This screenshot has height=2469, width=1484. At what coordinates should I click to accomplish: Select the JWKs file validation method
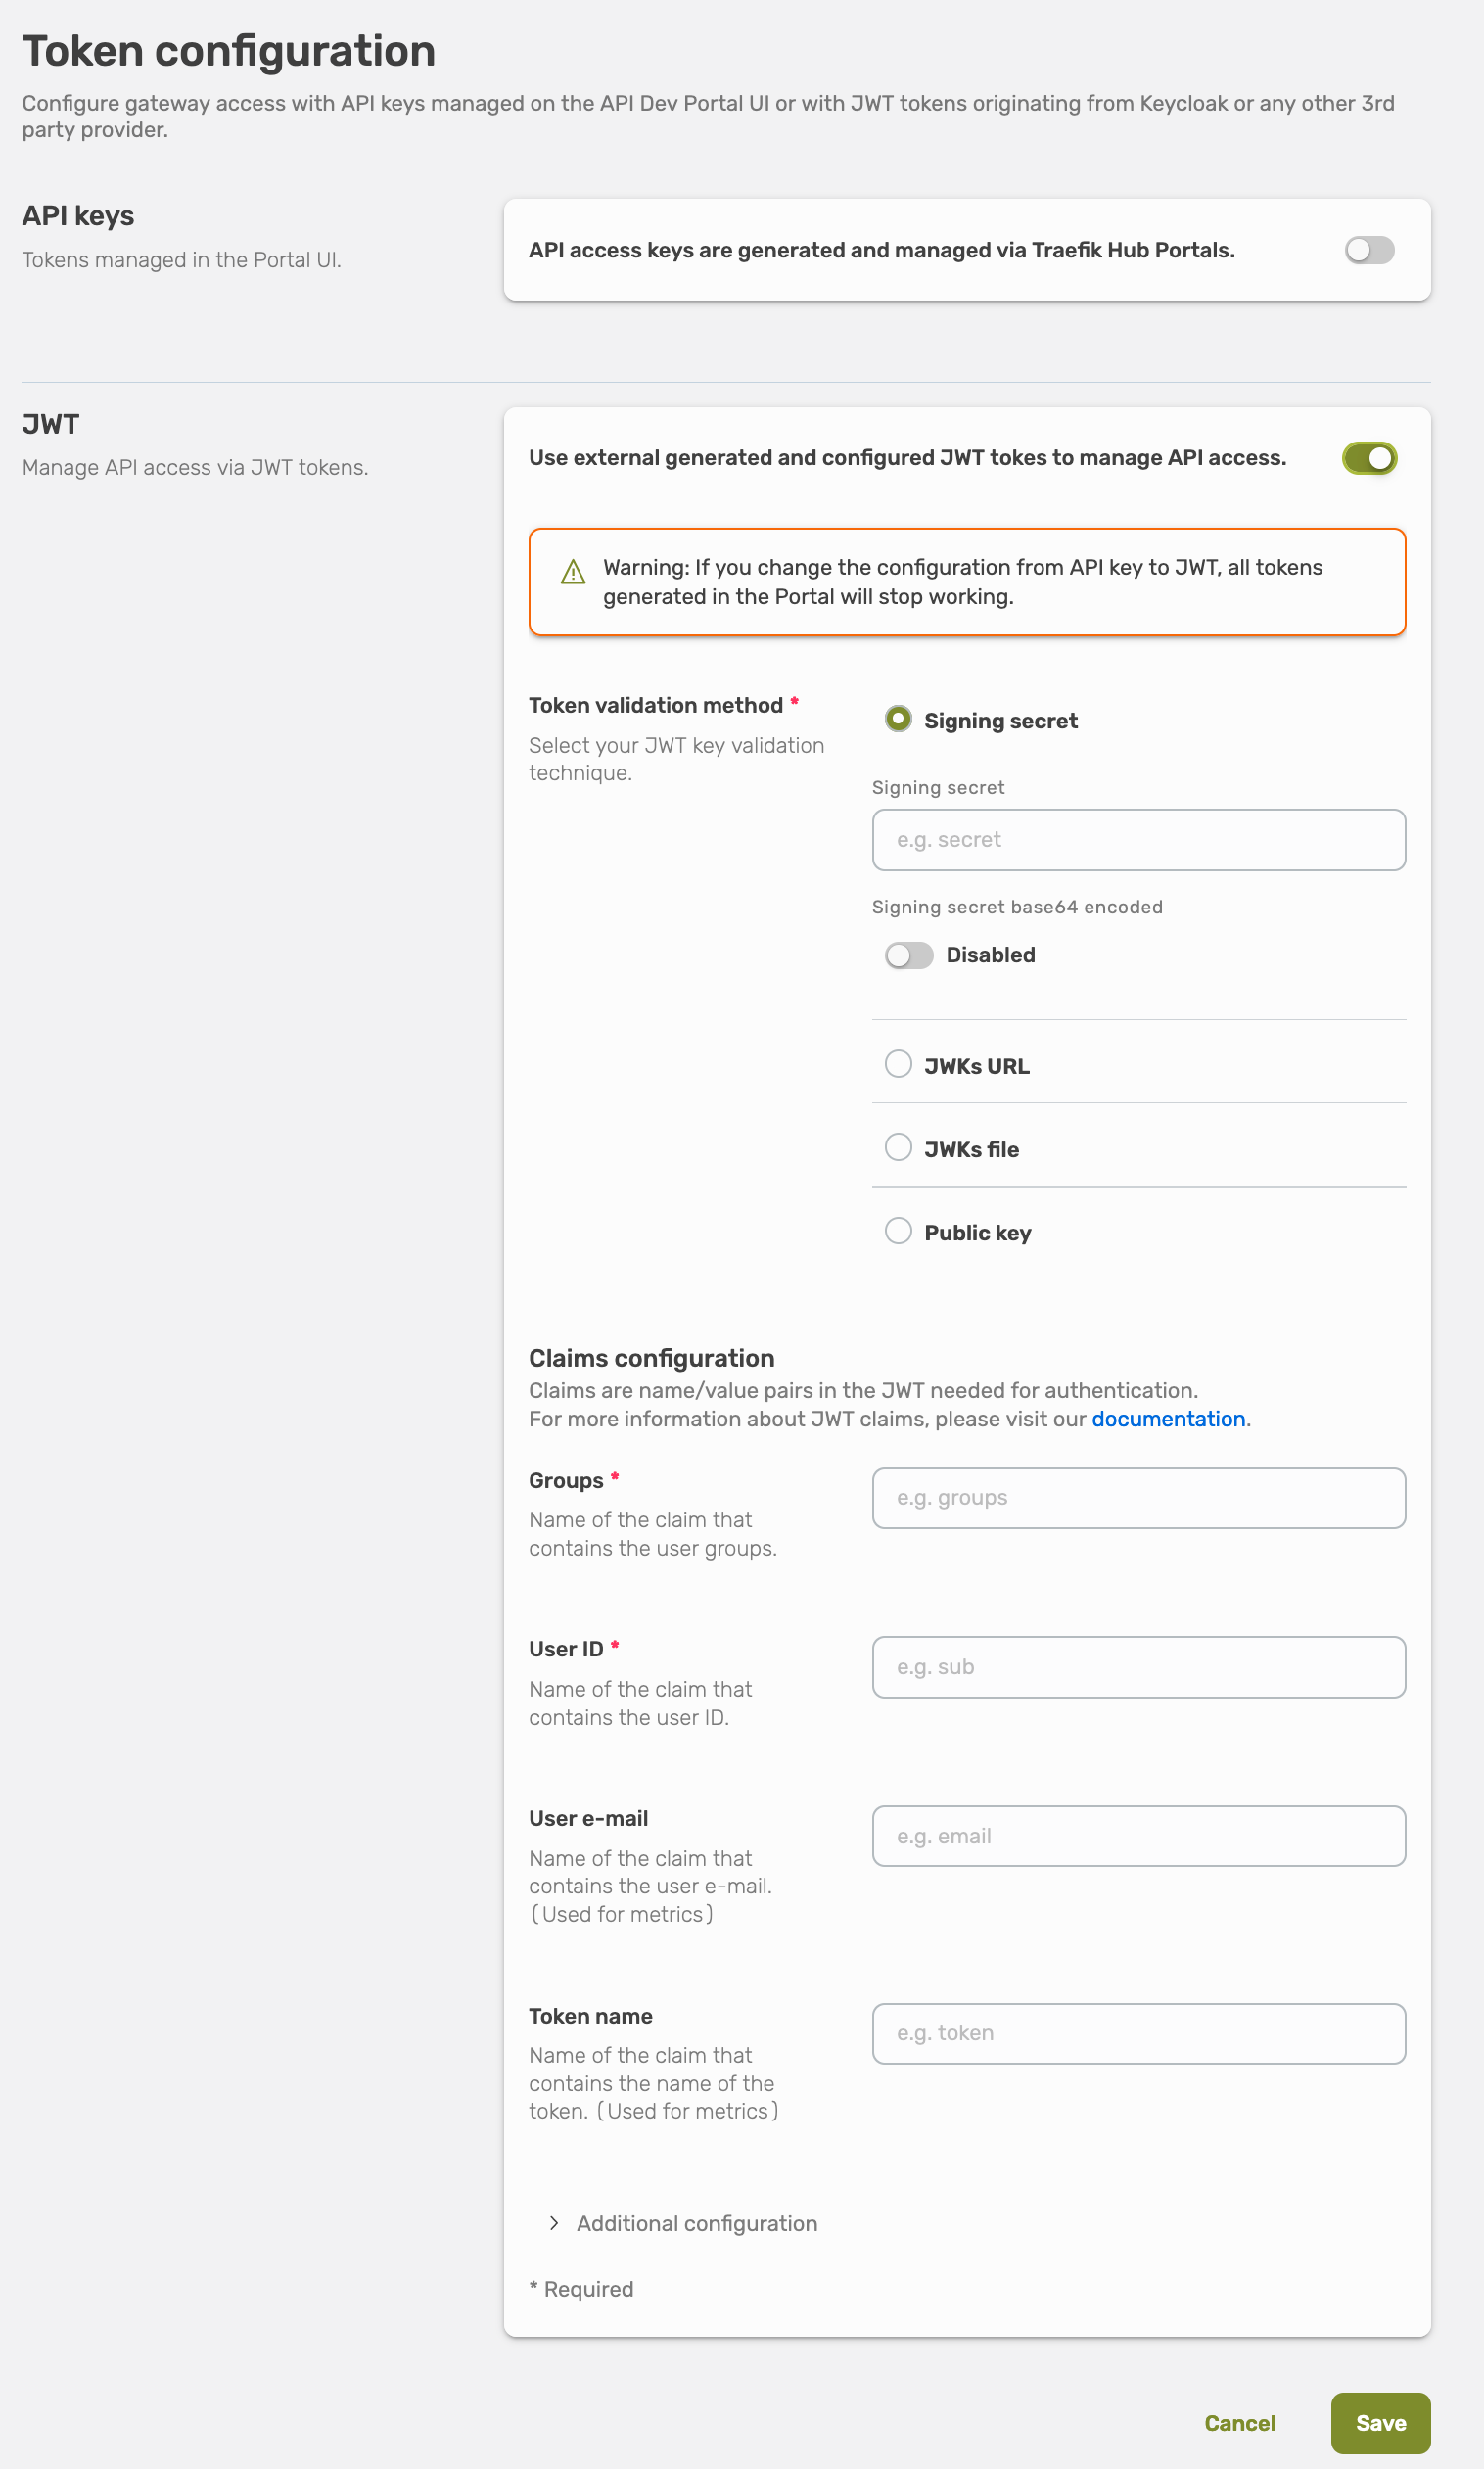[x=898, y=1147]
